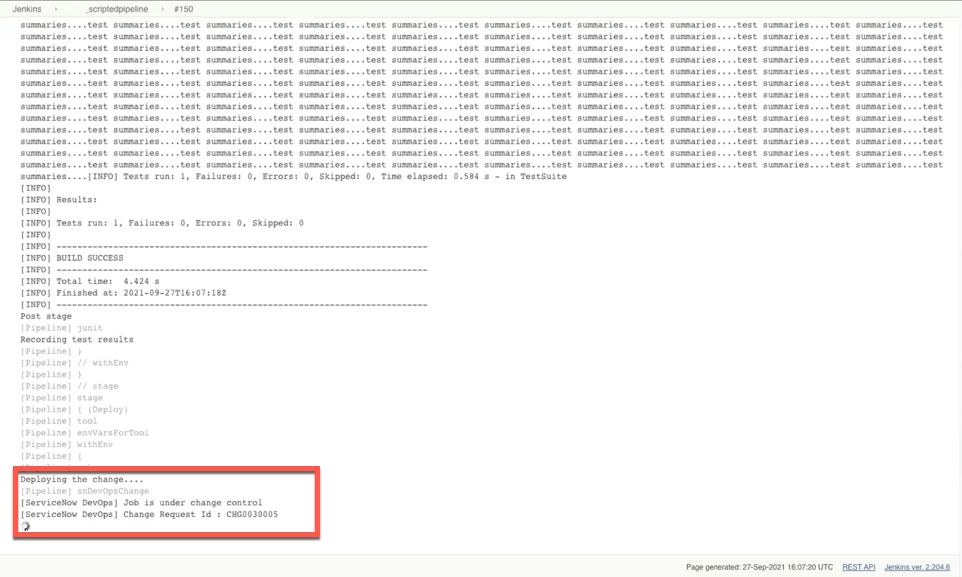Click the 'Total time: 4.424 s' line
962x577 pixels.
coord(90,281)
